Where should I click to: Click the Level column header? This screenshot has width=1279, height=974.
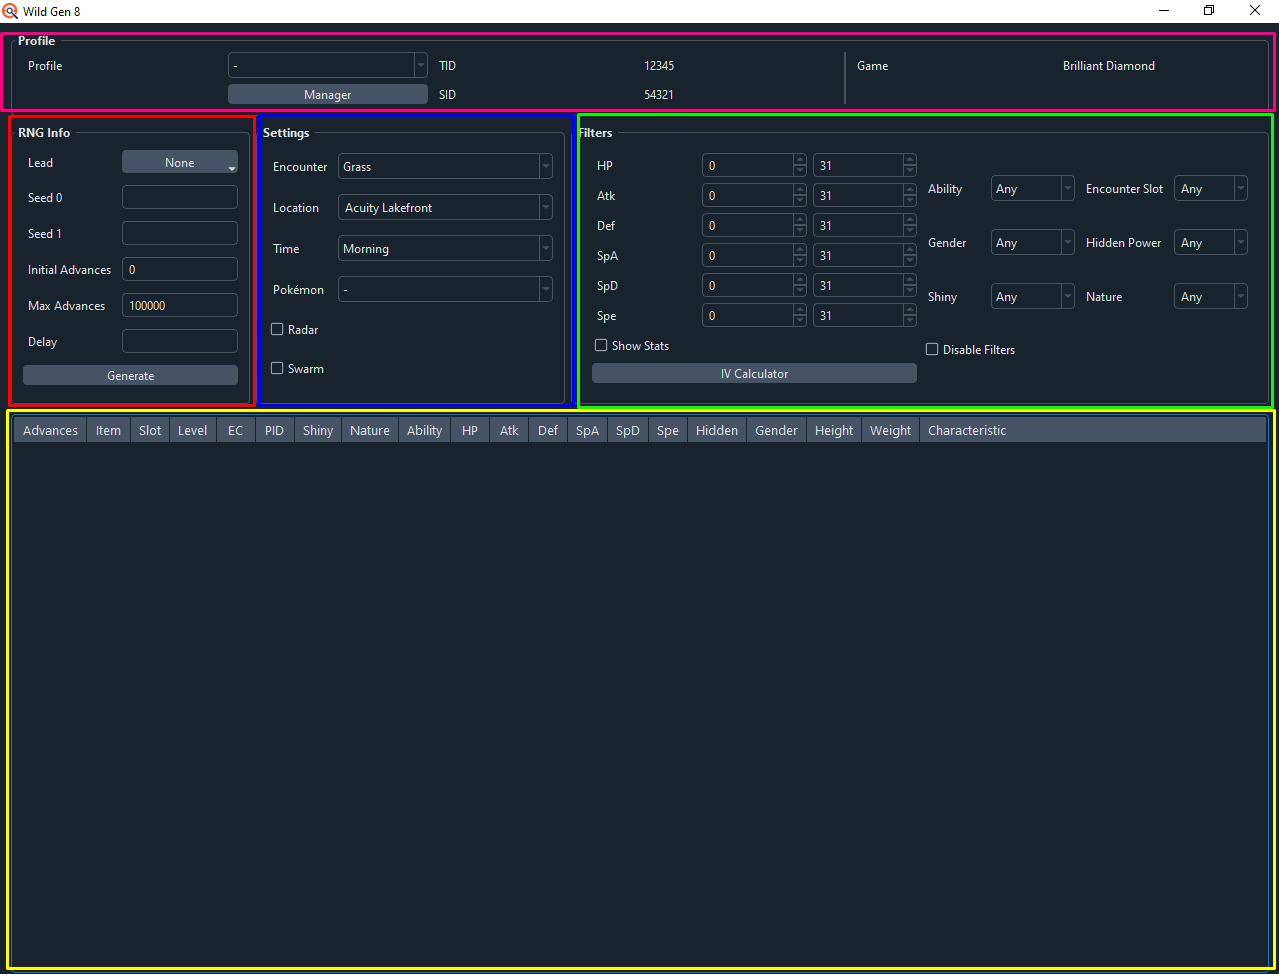pos(193,431)
